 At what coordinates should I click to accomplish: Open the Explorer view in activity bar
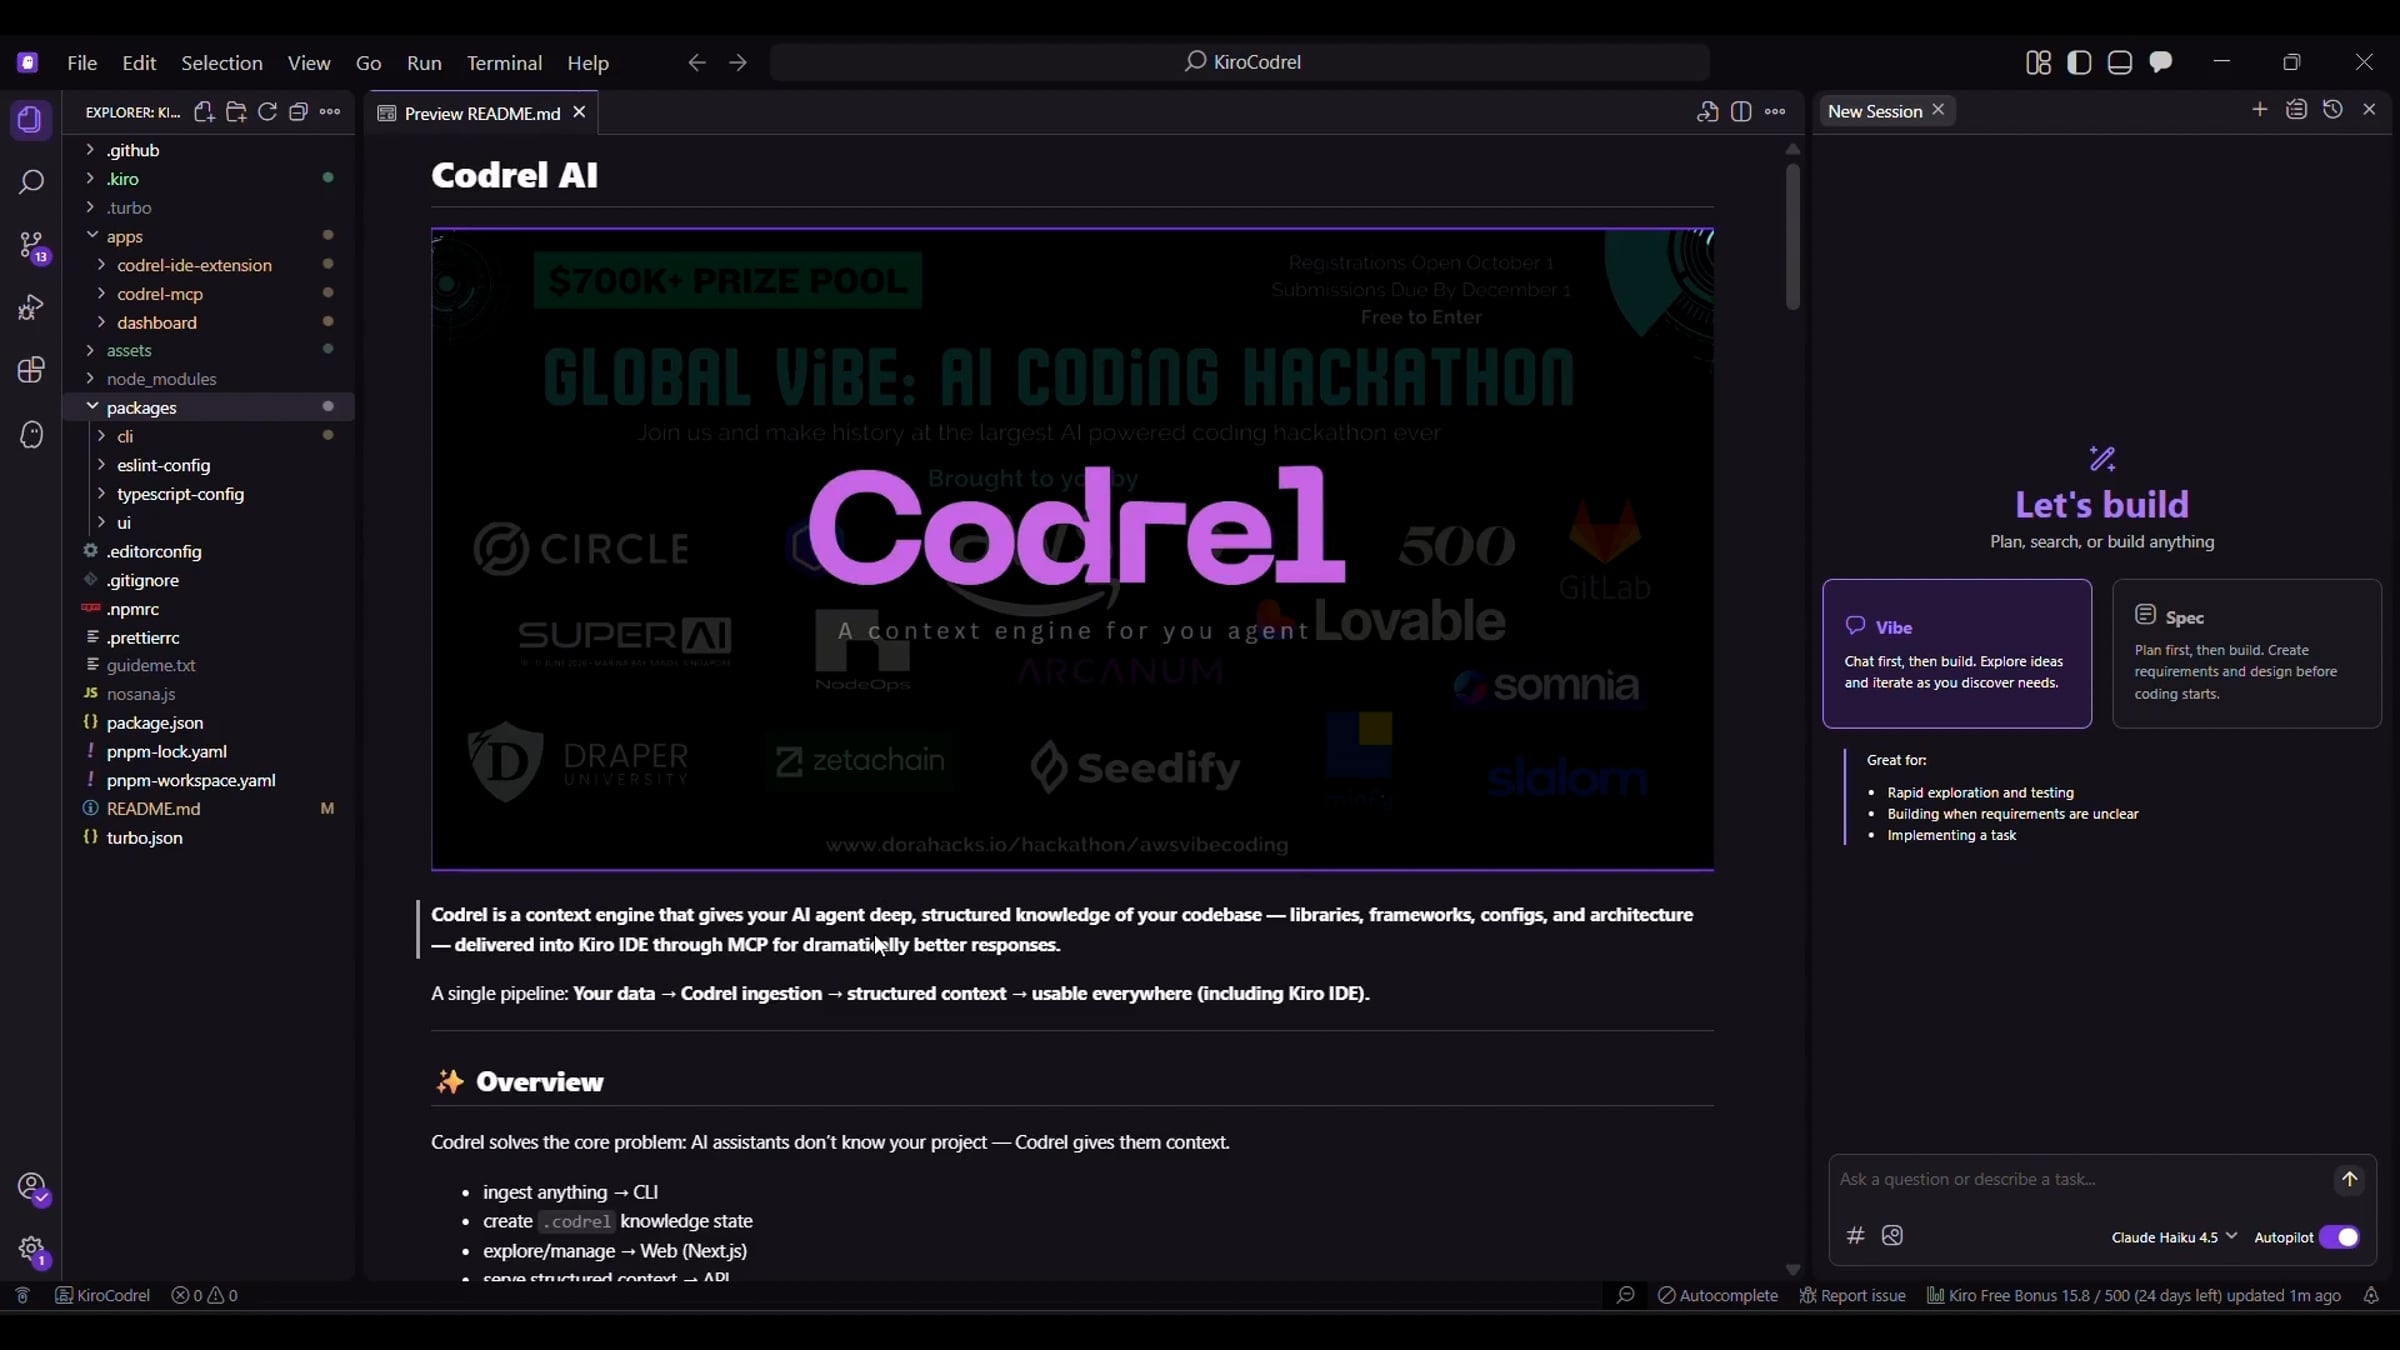coord(30,120)
